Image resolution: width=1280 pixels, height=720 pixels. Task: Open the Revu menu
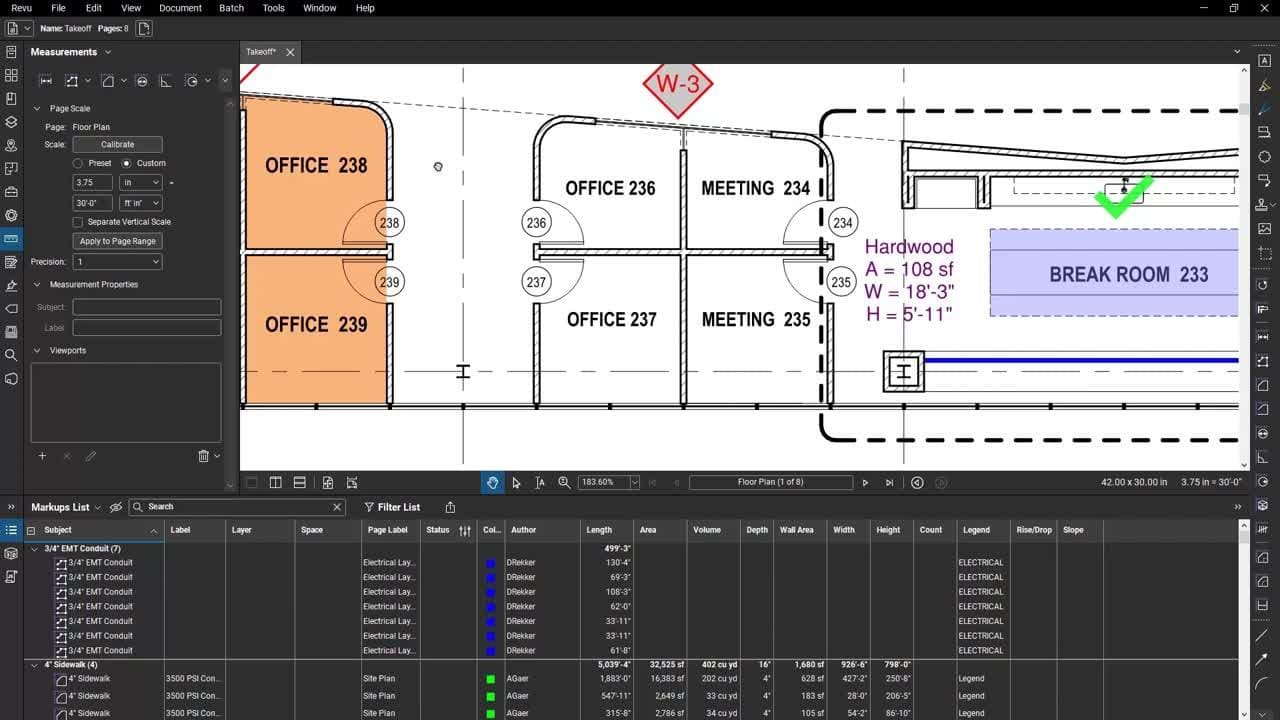pyautogui.click(x=21, y=8)
